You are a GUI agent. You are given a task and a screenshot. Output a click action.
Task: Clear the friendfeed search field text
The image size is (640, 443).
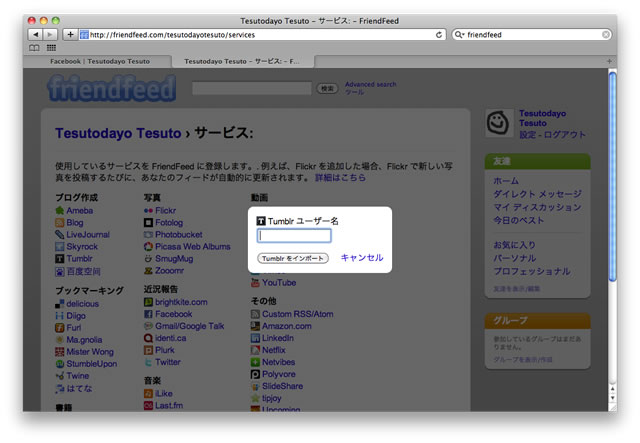(606, 35)
